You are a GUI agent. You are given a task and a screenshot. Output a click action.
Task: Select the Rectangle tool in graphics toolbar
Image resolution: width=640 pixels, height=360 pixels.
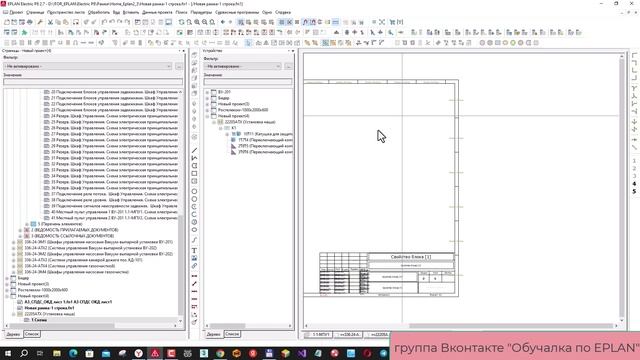194,174
